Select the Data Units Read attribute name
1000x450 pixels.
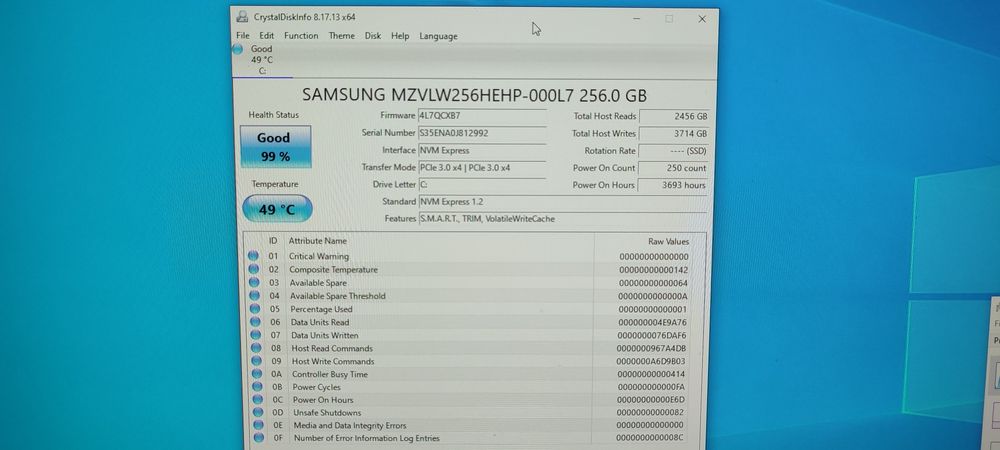tap(320, 322)
